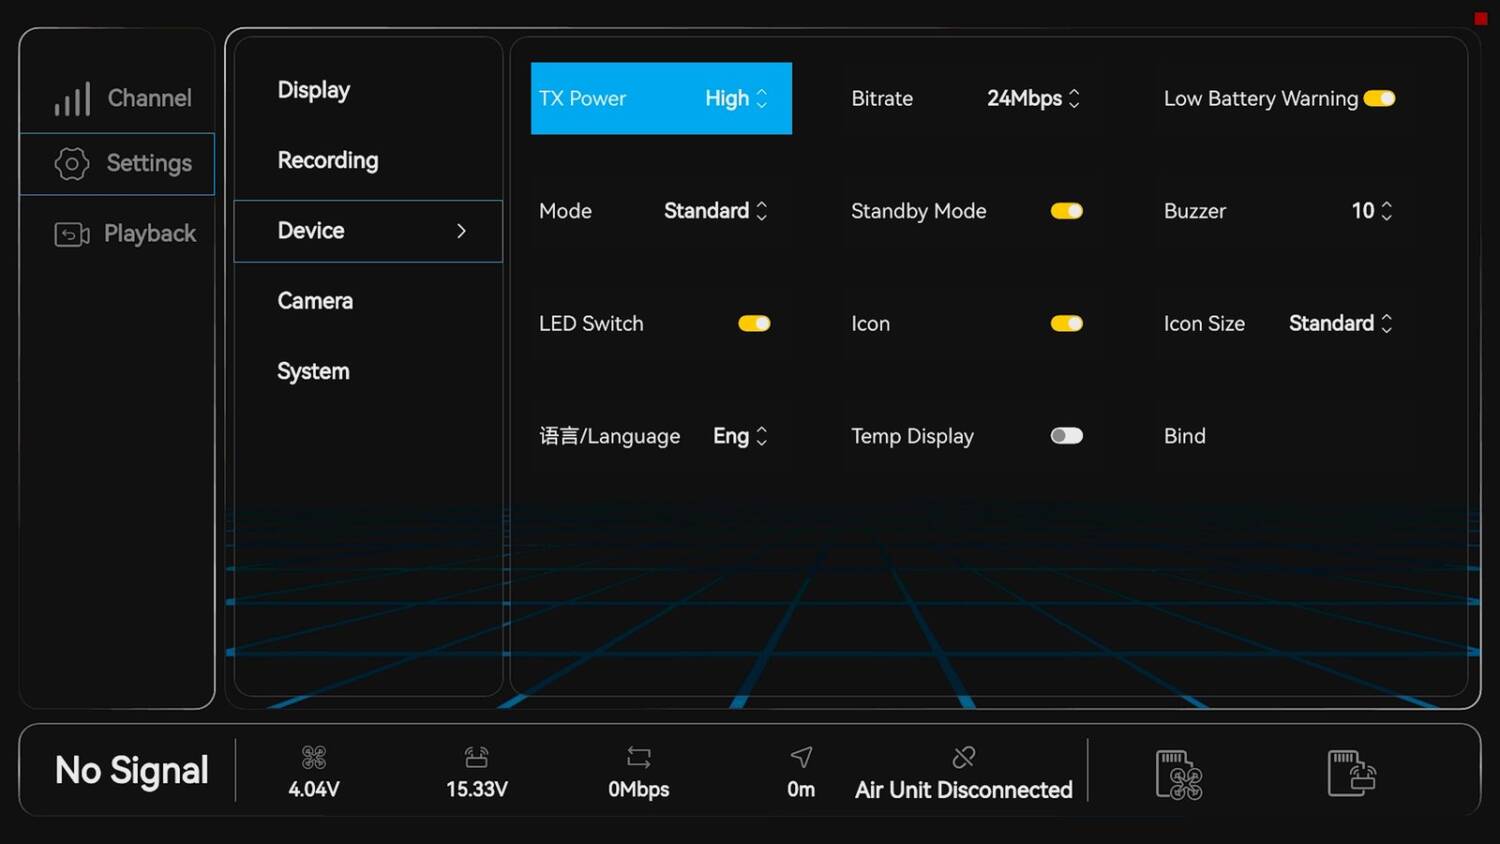The image size is (1500, 844).
Task: Toggle the Icon display switch
Action: click(1066, 323)
